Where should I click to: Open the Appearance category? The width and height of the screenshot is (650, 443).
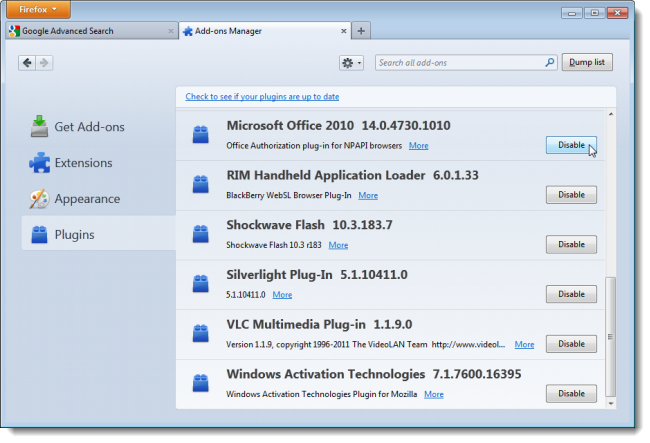[x=75, y=199]
